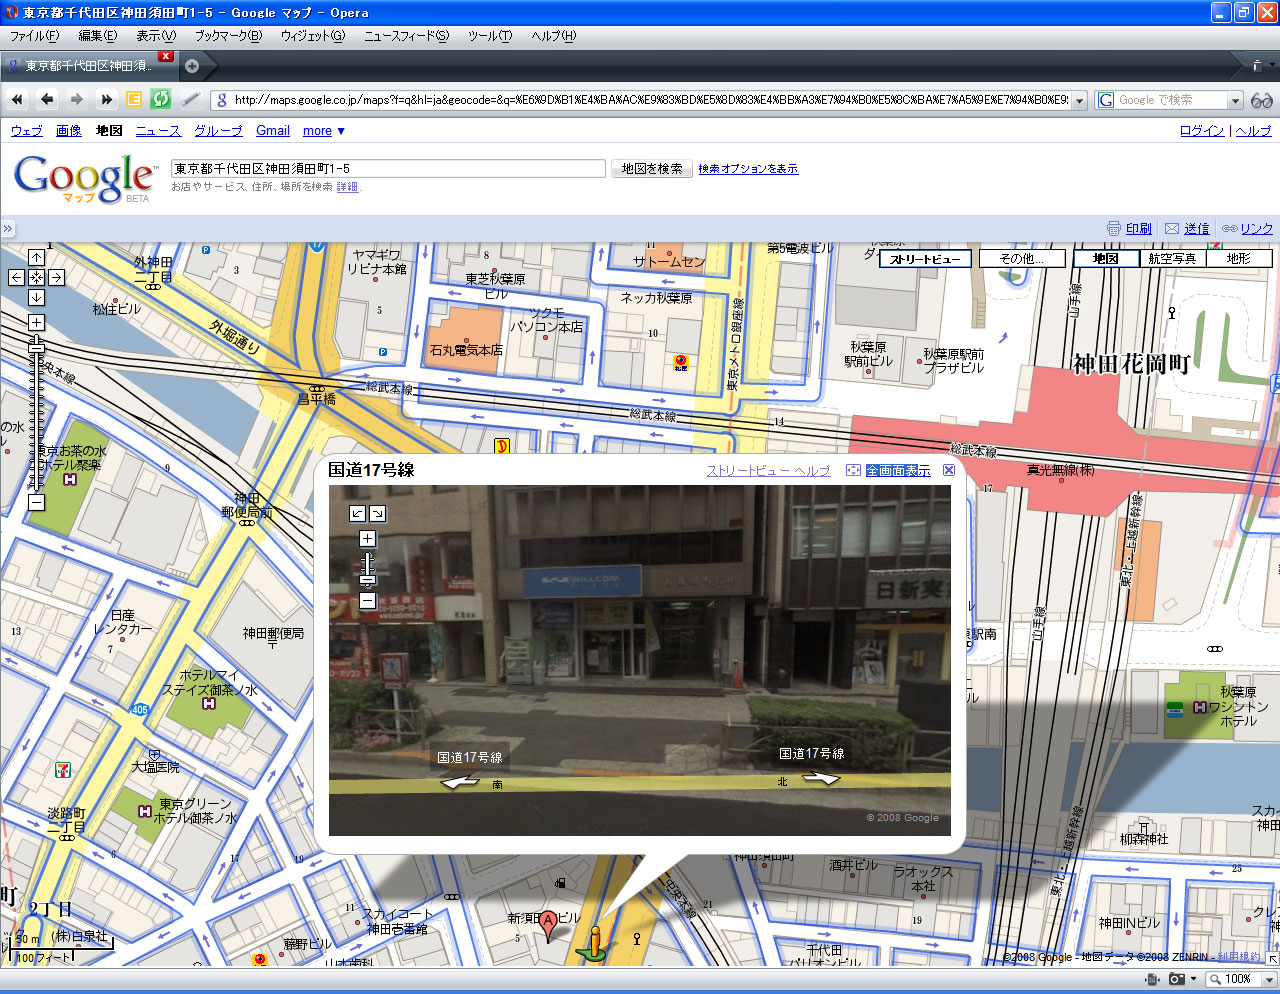The image size is (1280, 994).
Task: Click in the map address search field
Action: 388,169
